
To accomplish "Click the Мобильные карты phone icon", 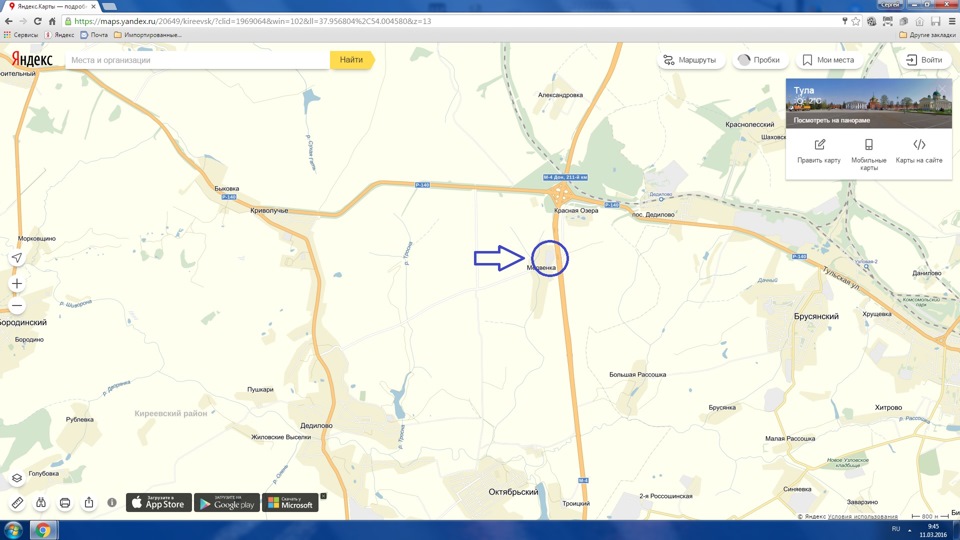I will (868, 144).
